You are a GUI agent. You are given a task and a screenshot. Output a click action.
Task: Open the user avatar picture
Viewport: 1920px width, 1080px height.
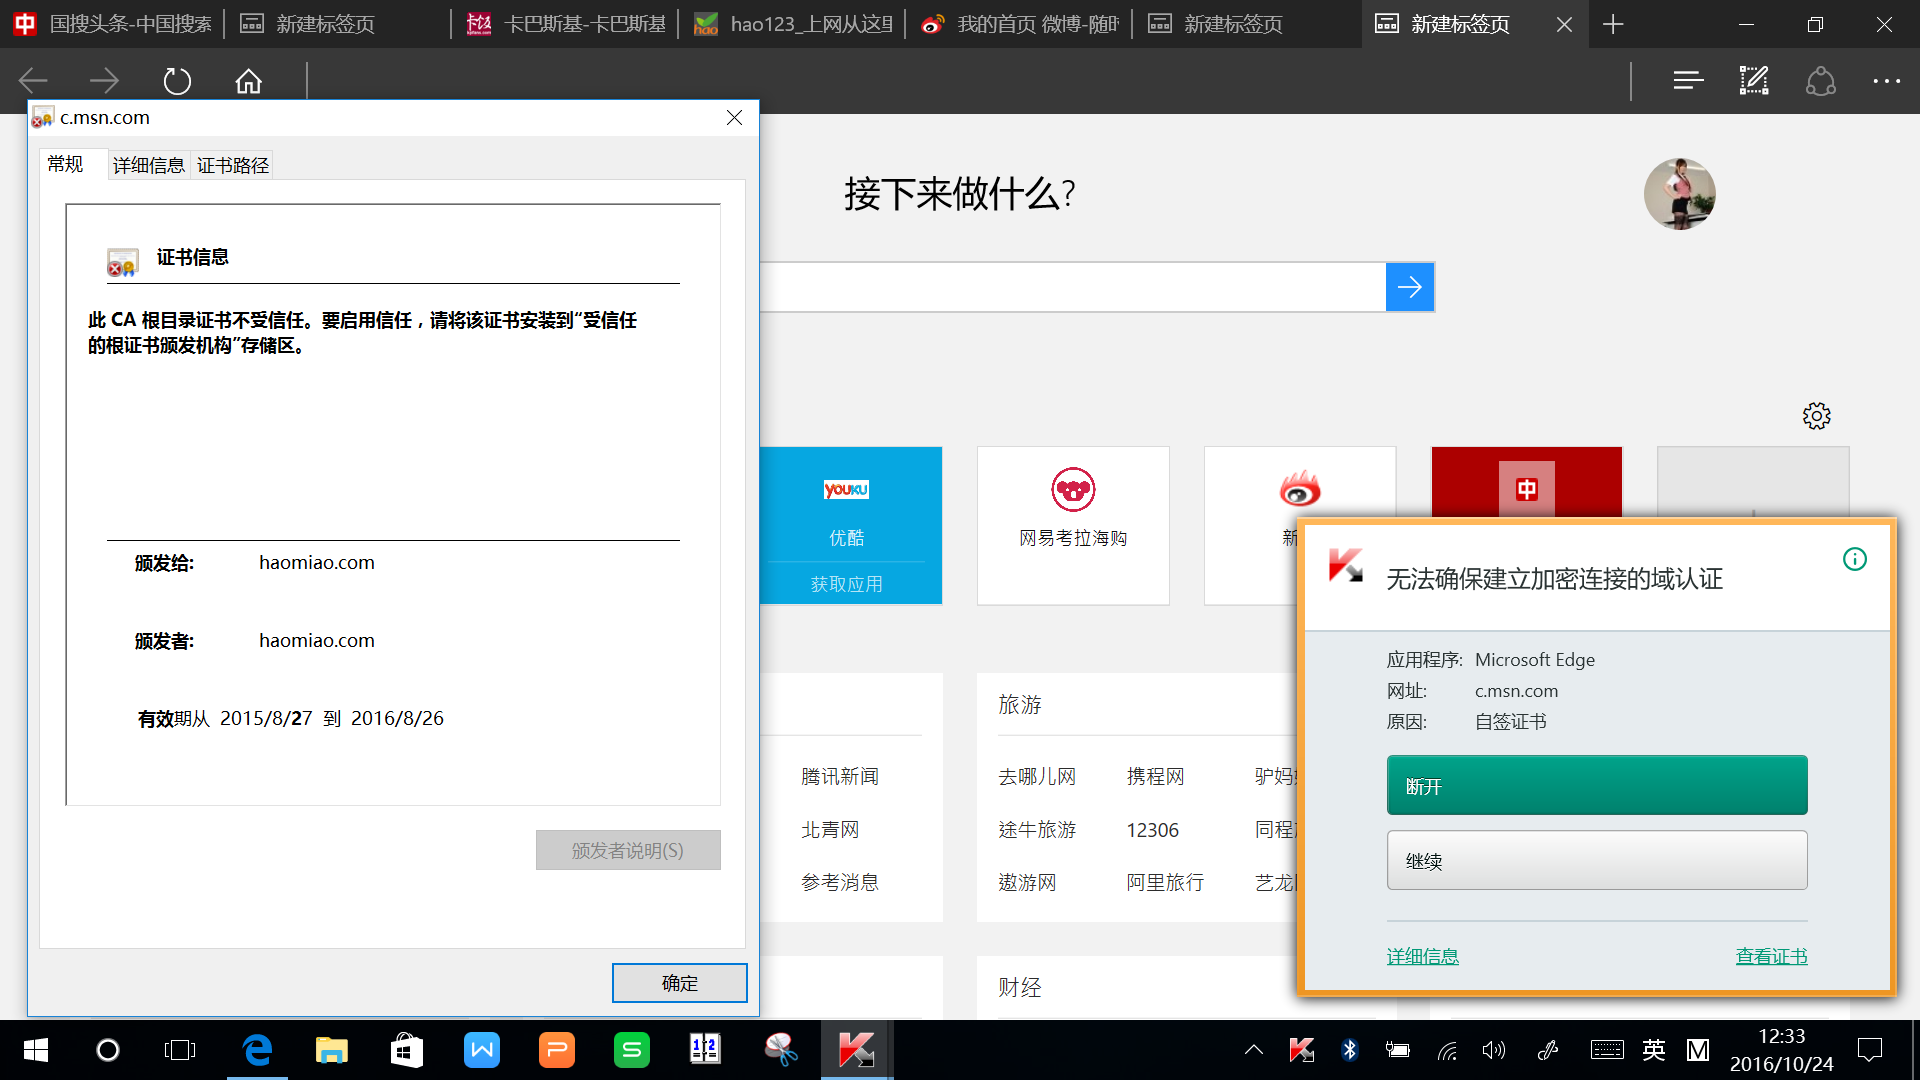click(x=1680, y=194)
